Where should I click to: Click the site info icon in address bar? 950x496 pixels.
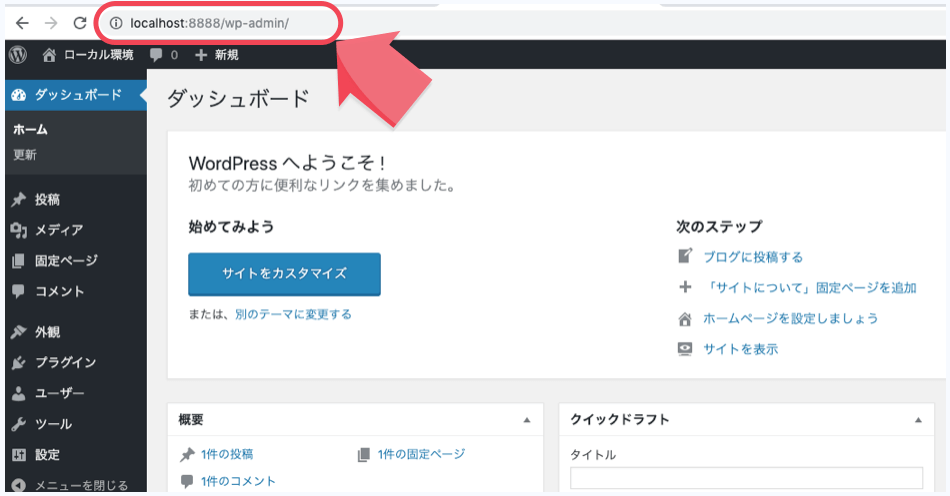point(116,23)
